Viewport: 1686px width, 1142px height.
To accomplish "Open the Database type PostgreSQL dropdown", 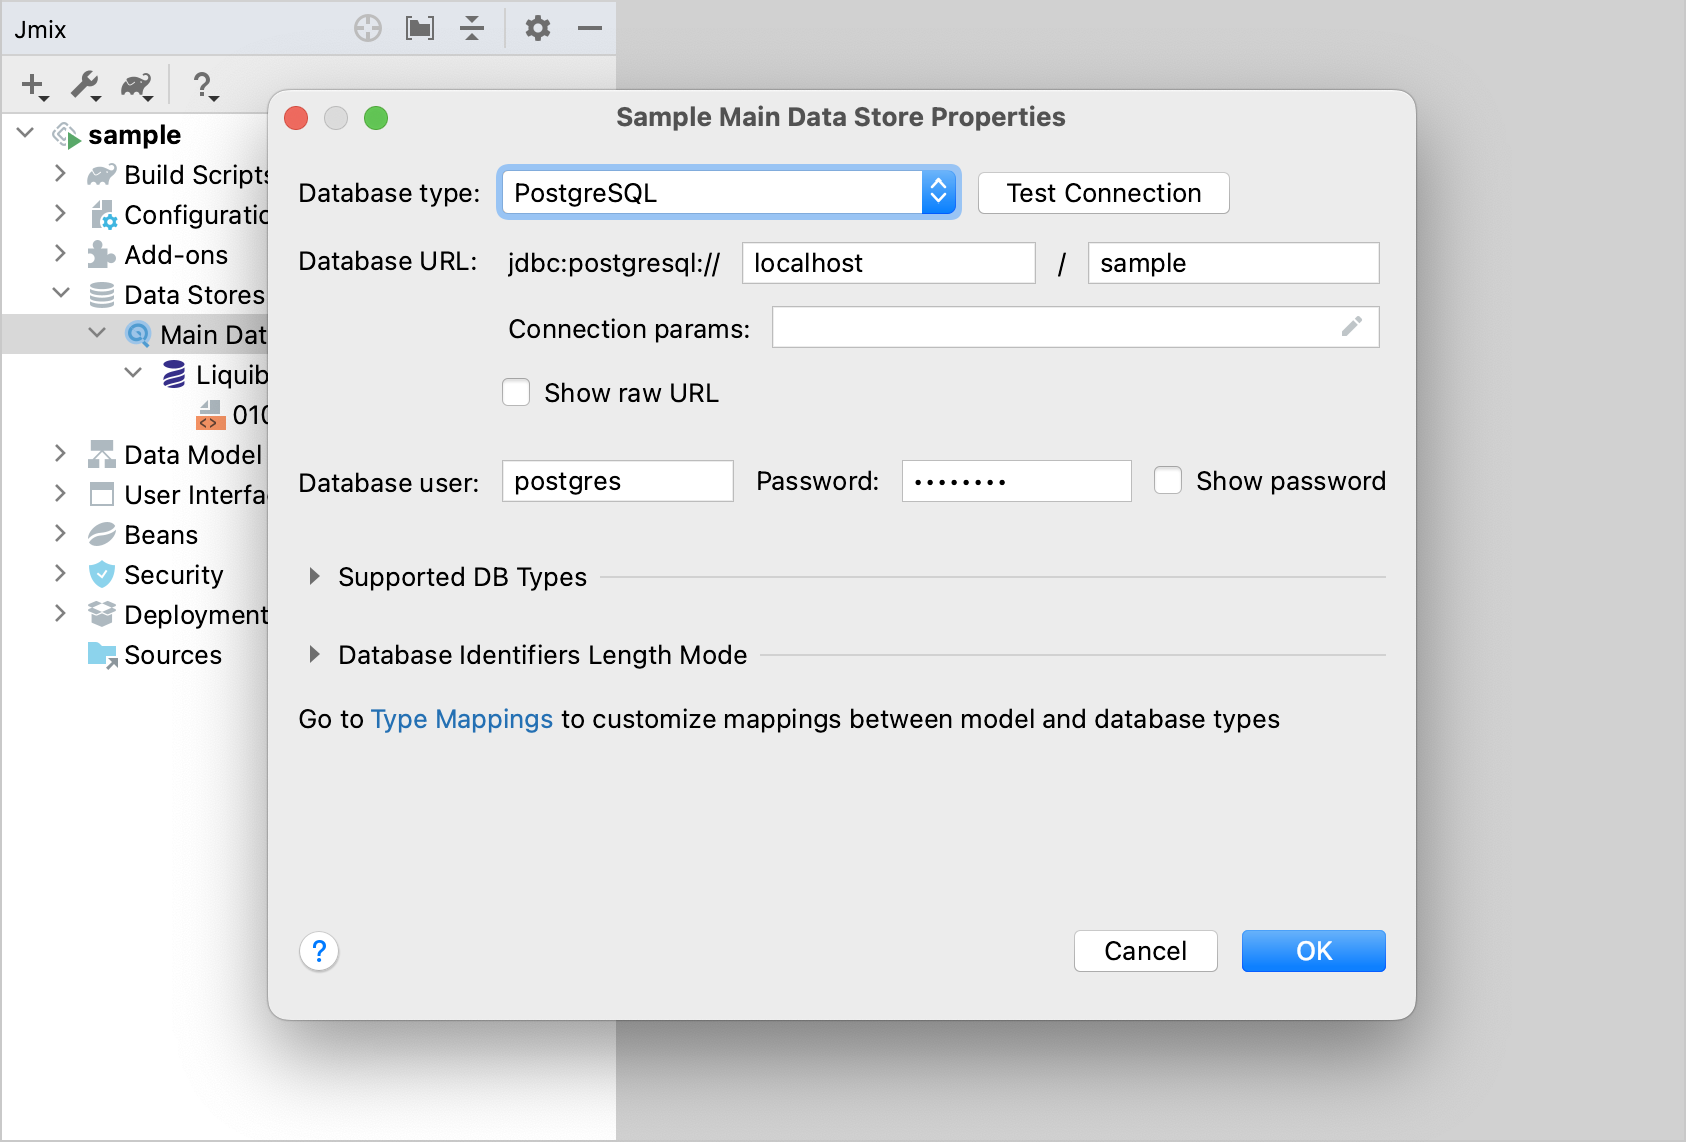I will point(729,192).
